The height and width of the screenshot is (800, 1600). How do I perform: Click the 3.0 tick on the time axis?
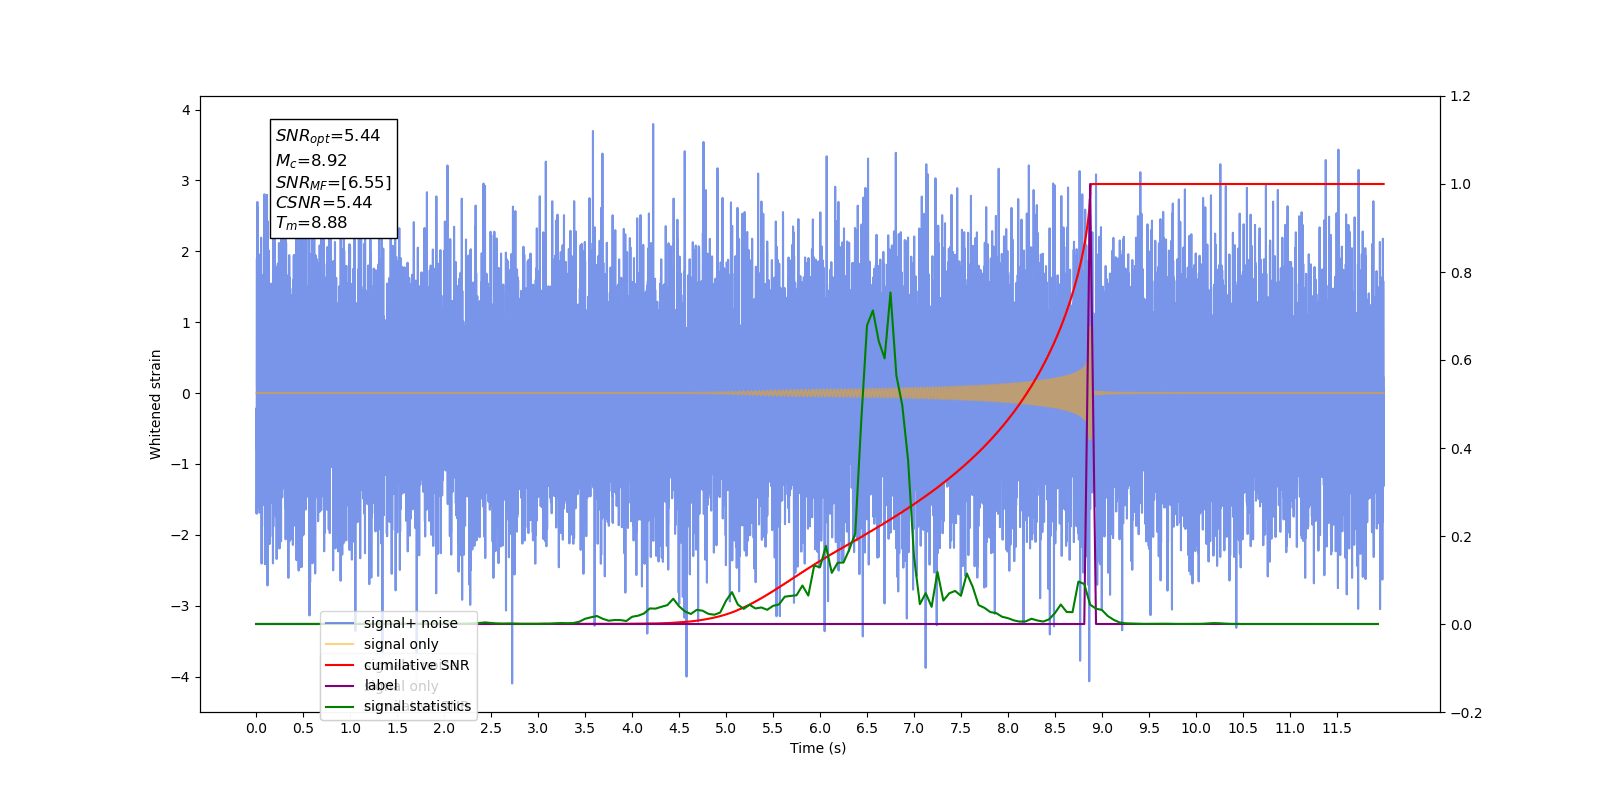click(x=538, y=728)
